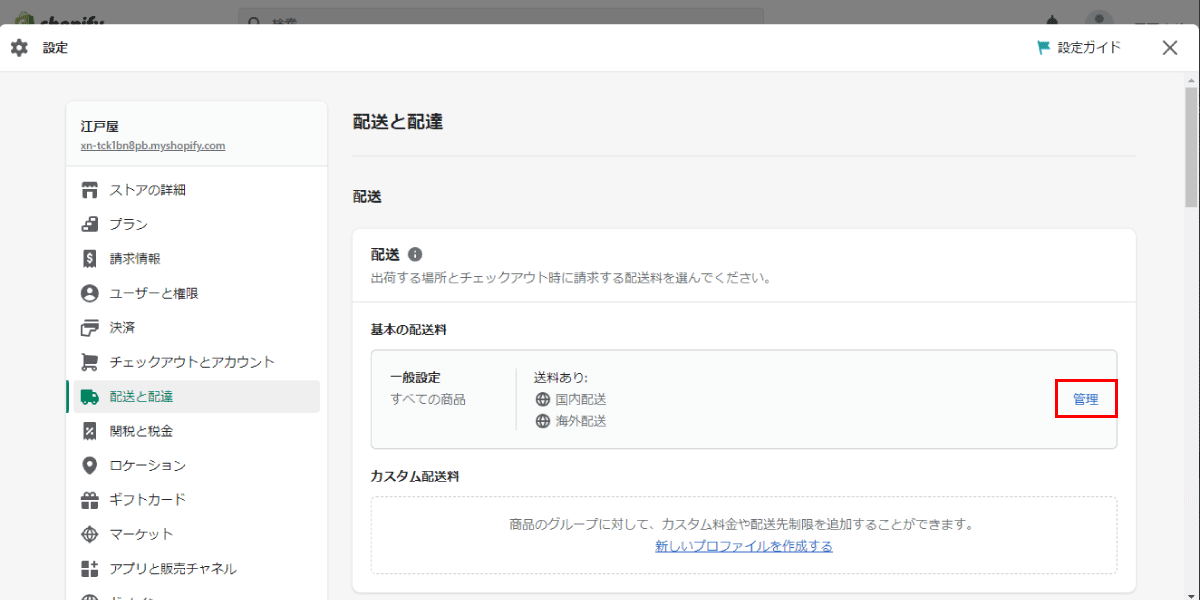Select チェックアウトとアカウント in sidebar
This screenshot has height=600, width=1200.
pyautogui.click(x=197, y=362)
